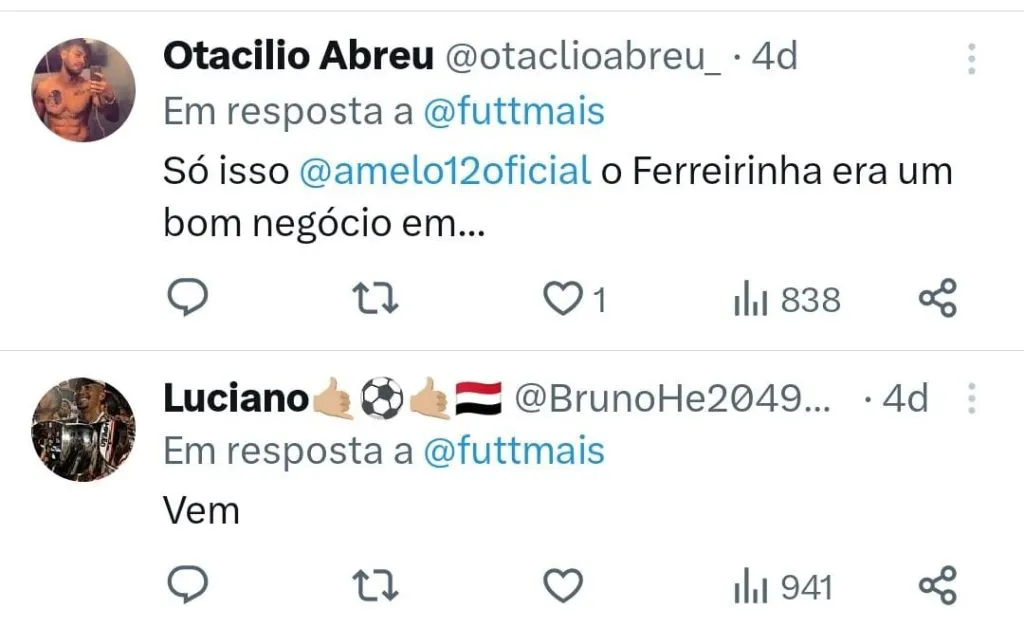The height and width of the screenshot is (627, 1024).
Task: Click the @amelo12oficial mention
Action: 445,171
